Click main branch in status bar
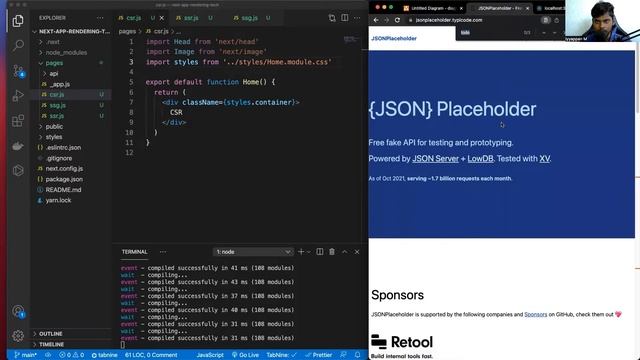 (25, 355)
